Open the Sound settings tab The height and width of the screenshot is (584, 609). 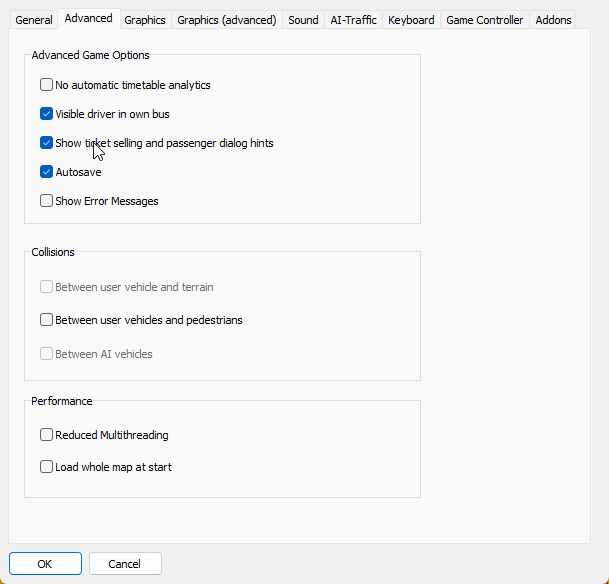tap(303, 20)
